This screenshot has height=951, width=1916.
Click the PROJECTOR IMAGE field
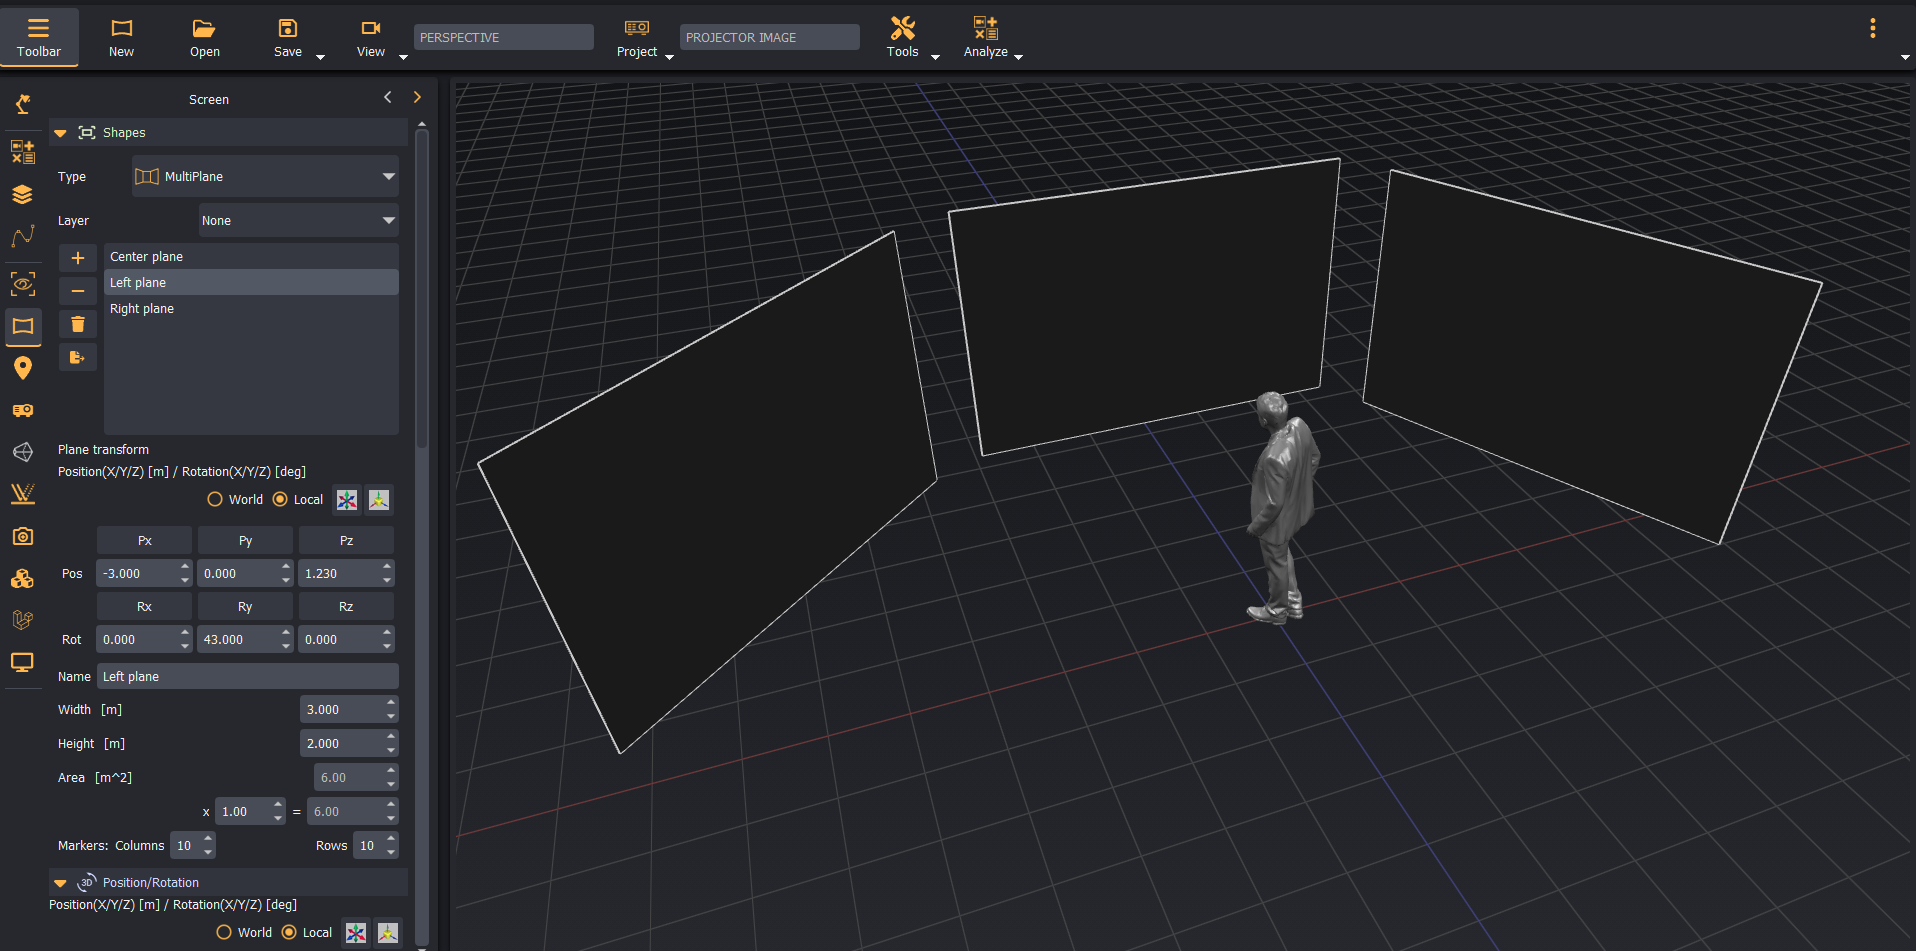click(x=770, y=37)
